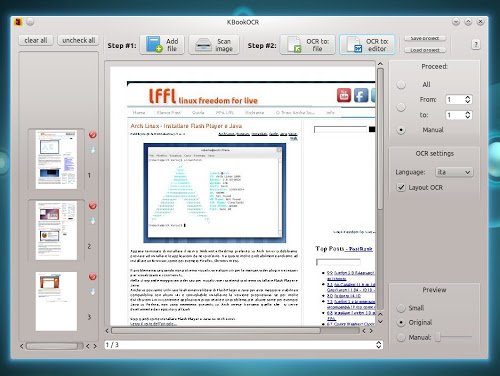The height and width of the screenshot is (376, 500).
Task: Click the clear all button
Action: point(36,40)
